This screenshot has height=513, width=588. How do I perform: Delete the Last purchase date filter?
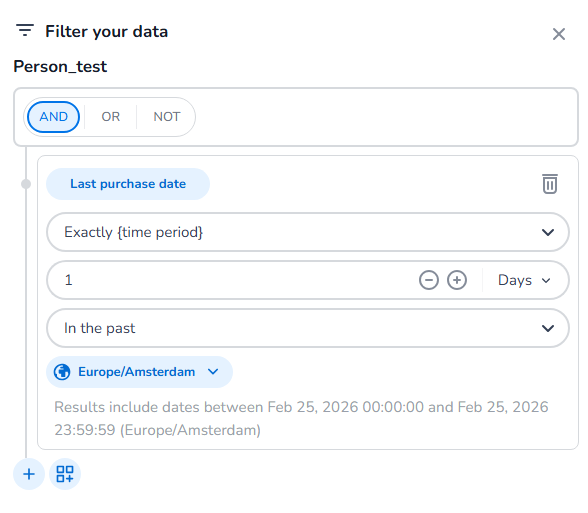(x=550, y=184)
